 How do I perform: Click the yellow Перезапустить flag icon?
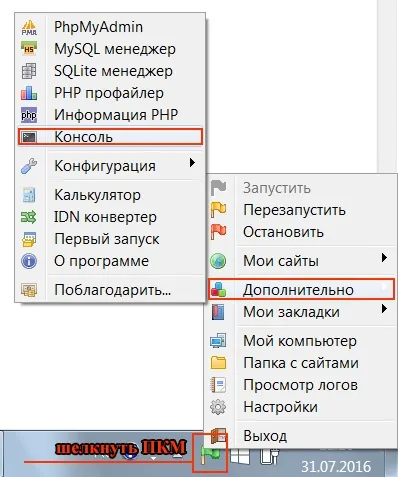click(x=218, y=210)
